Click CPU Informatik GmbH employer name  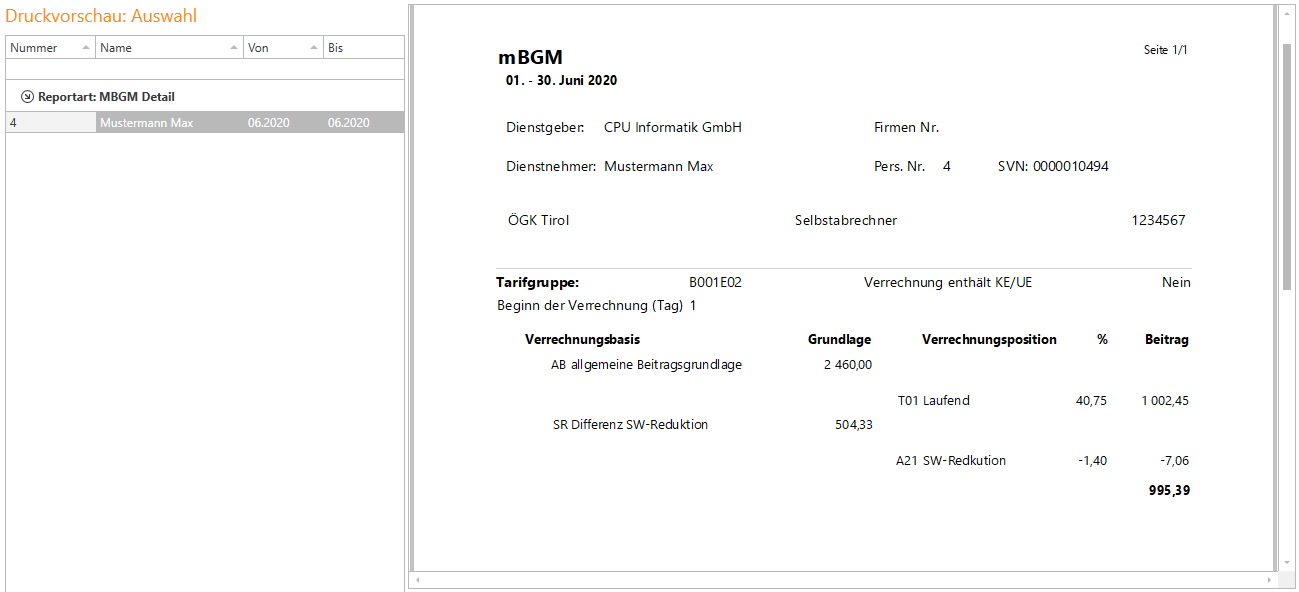tap(673, 128)
